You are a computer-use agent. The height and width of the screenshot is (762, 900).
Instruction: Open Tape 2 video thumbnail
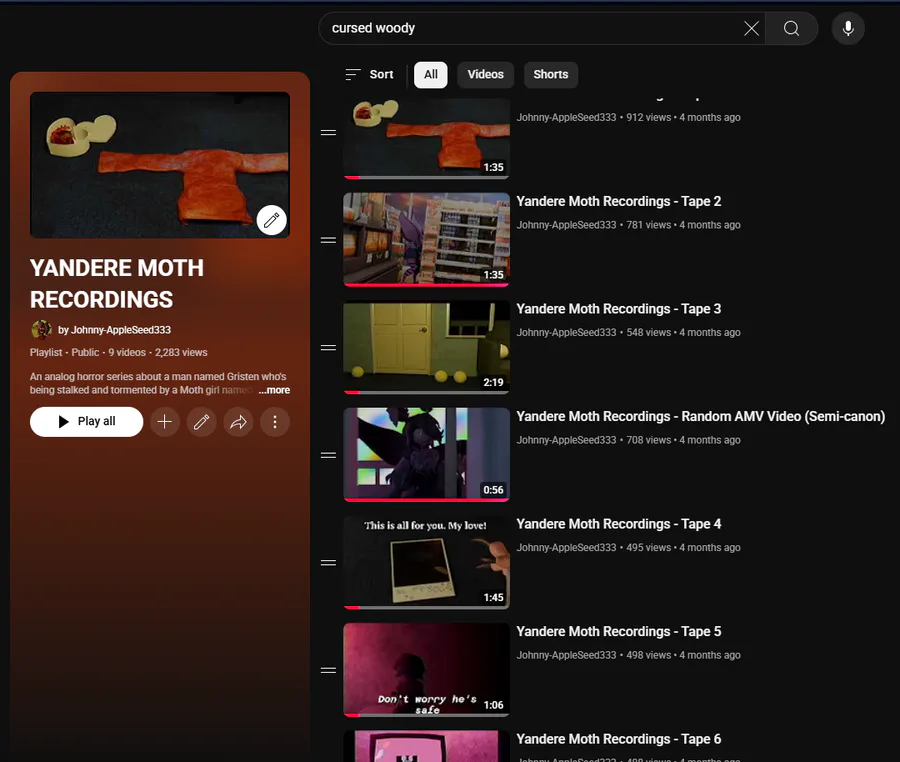[426, 239]
